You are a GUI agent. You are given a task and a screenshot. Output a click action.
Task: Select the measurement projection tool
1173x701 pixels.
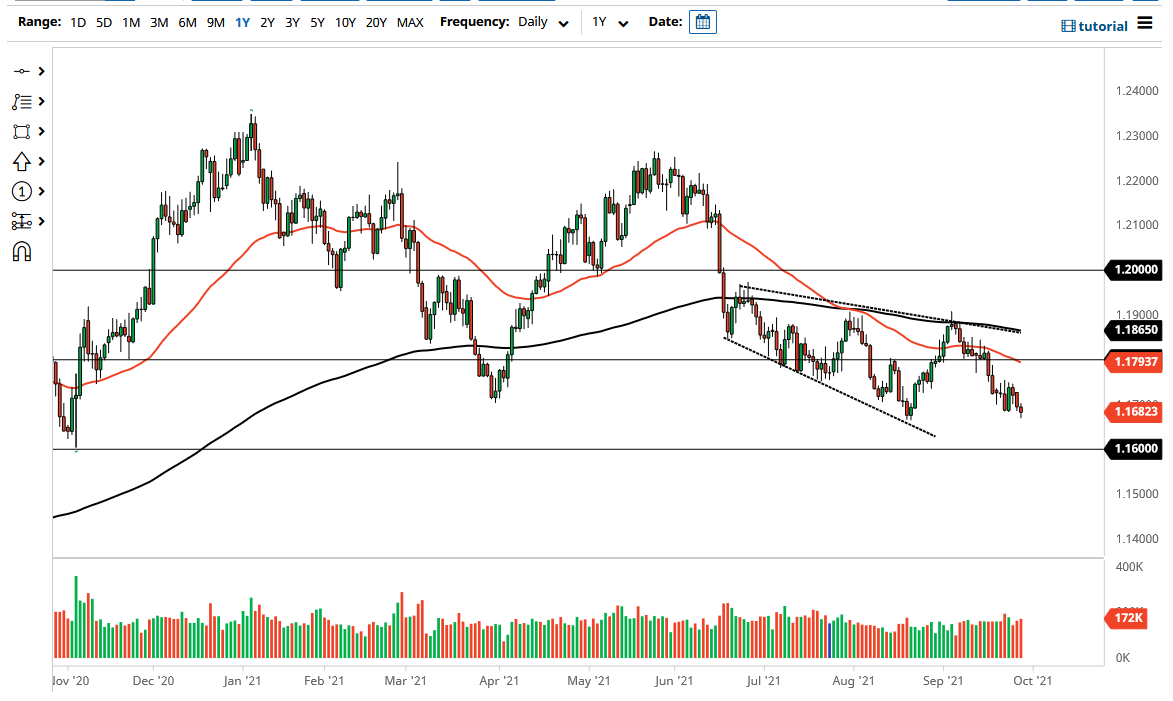22,221
